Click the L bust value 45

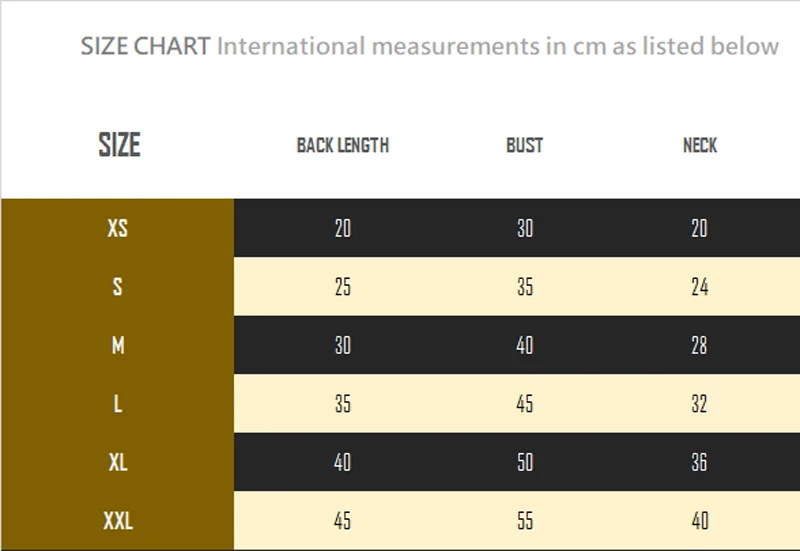point(525,404)
